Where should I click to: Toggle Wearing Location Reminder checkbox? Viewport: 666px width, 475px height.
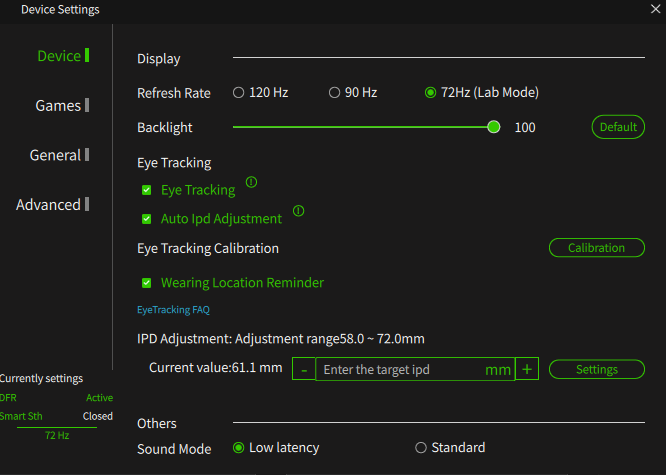point(147,283)
